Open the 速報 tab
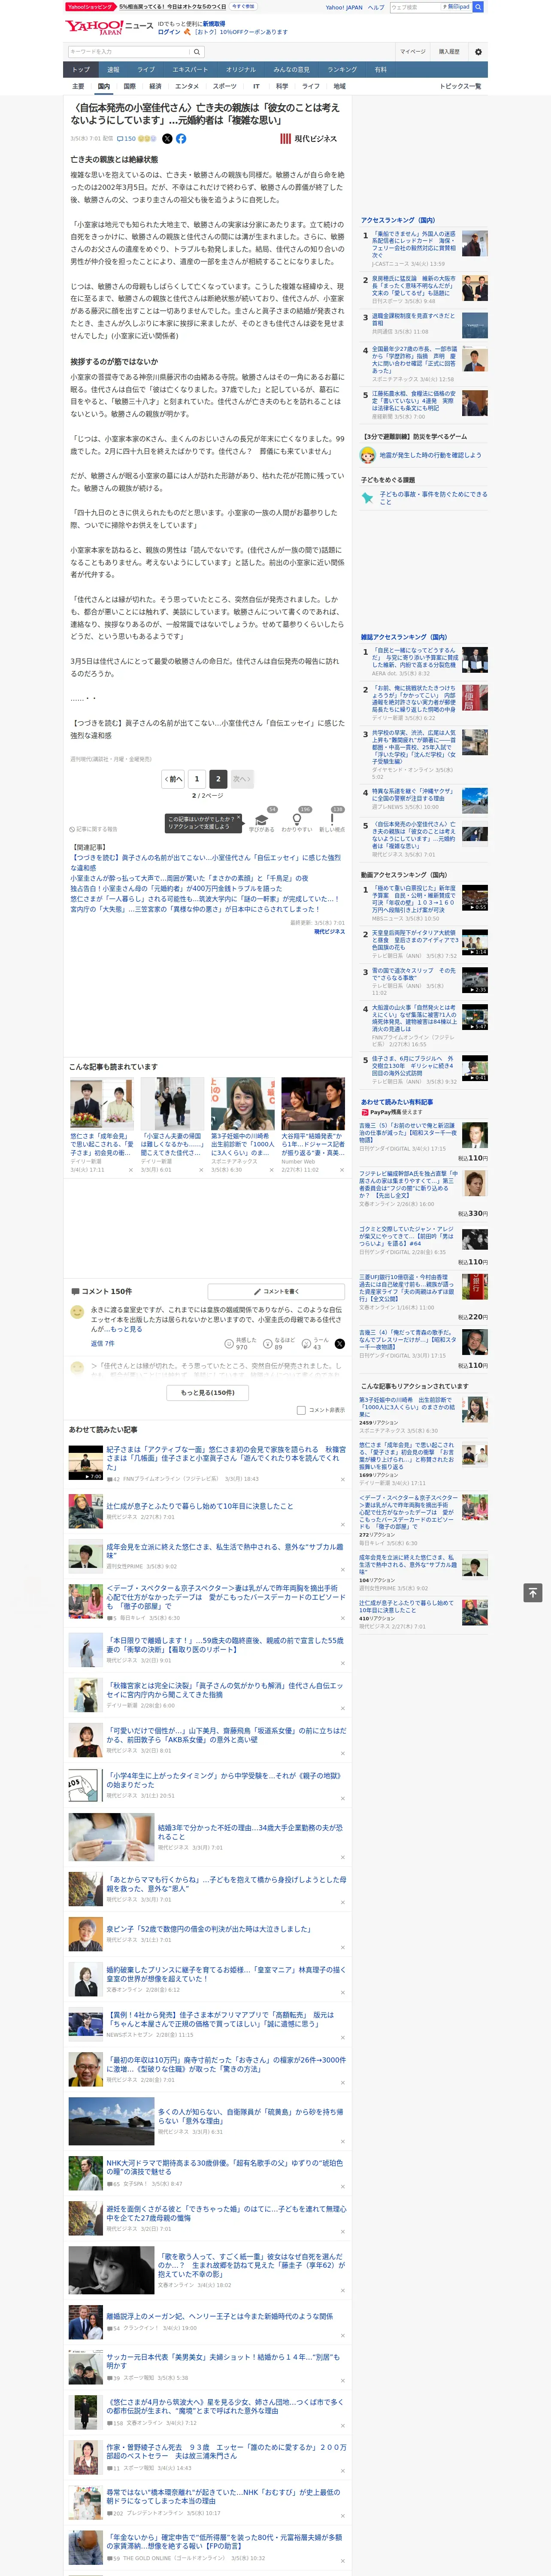The width and height of the screenshot is (551, 2576). (x=113, y=70)
